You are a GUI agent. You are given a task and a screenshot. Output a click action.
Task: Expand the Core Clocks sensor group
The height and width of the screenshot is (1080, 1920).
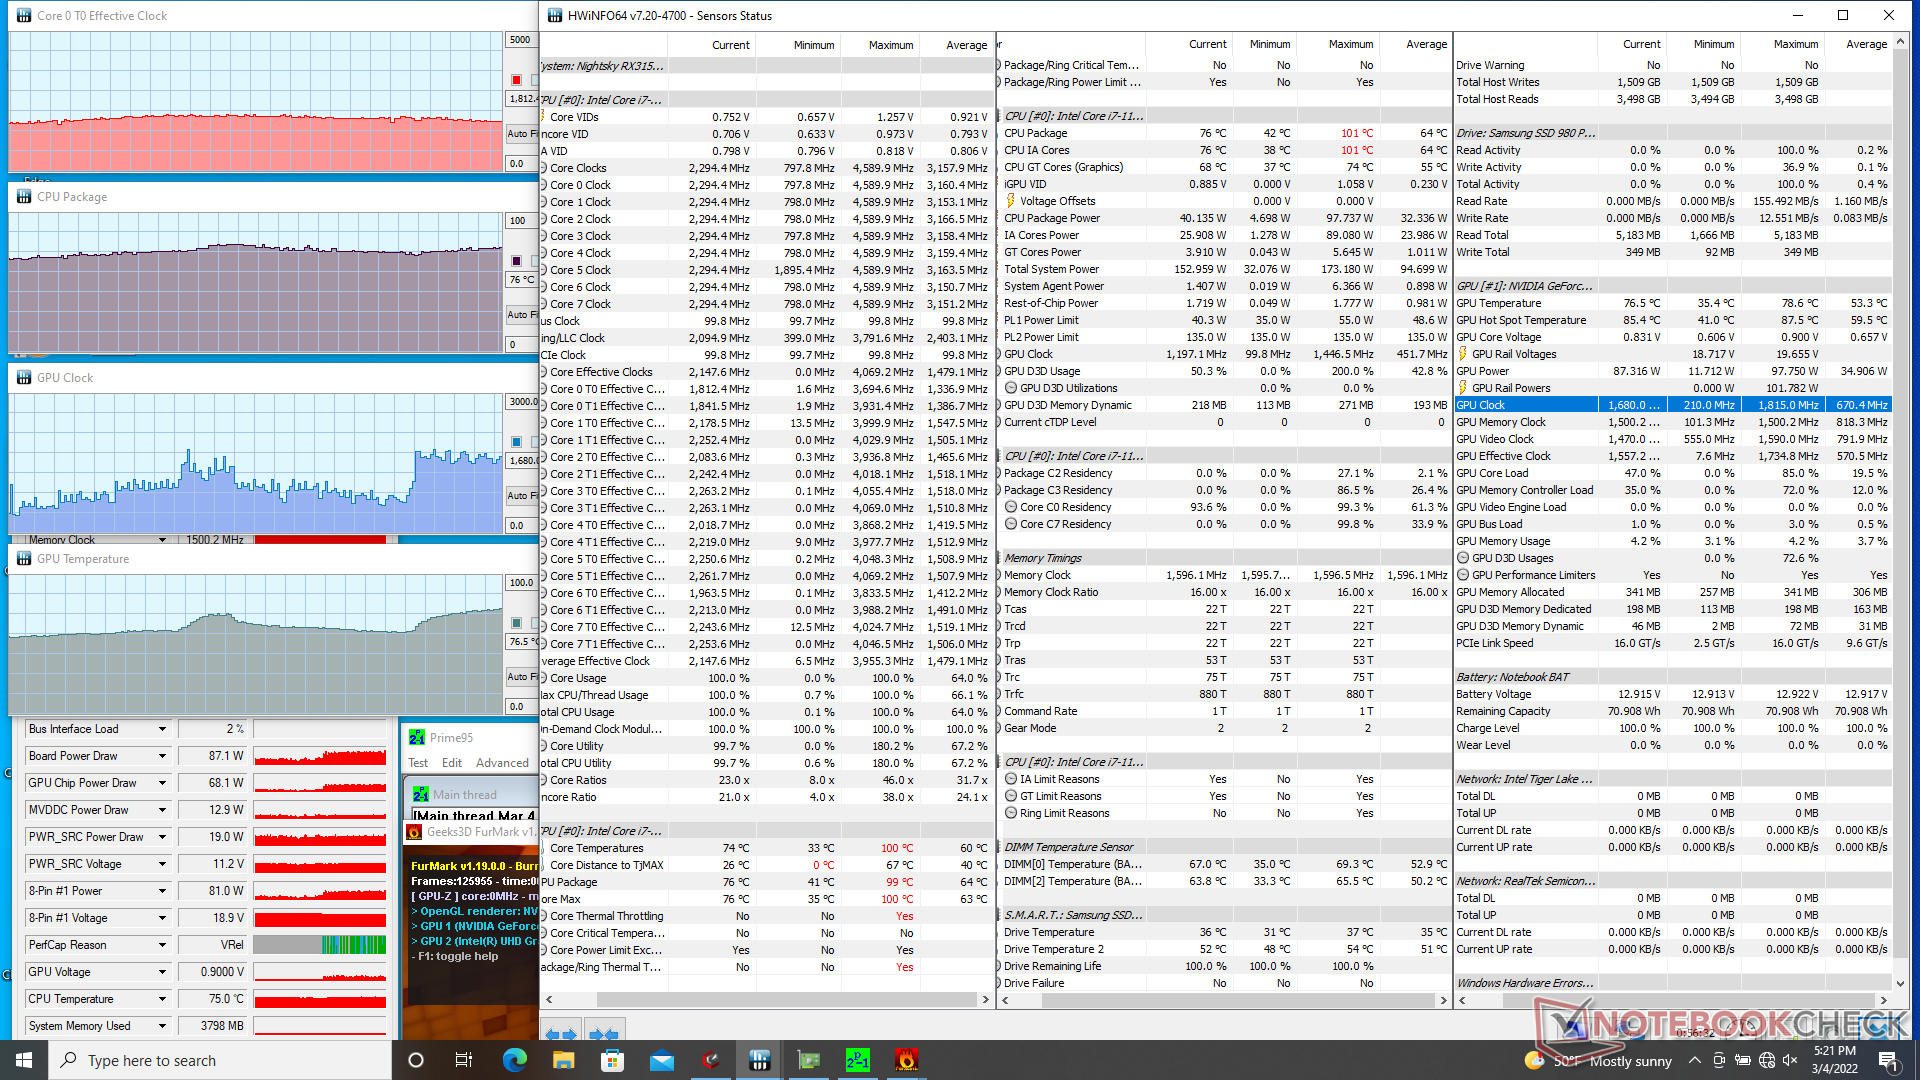coord(543,168)
